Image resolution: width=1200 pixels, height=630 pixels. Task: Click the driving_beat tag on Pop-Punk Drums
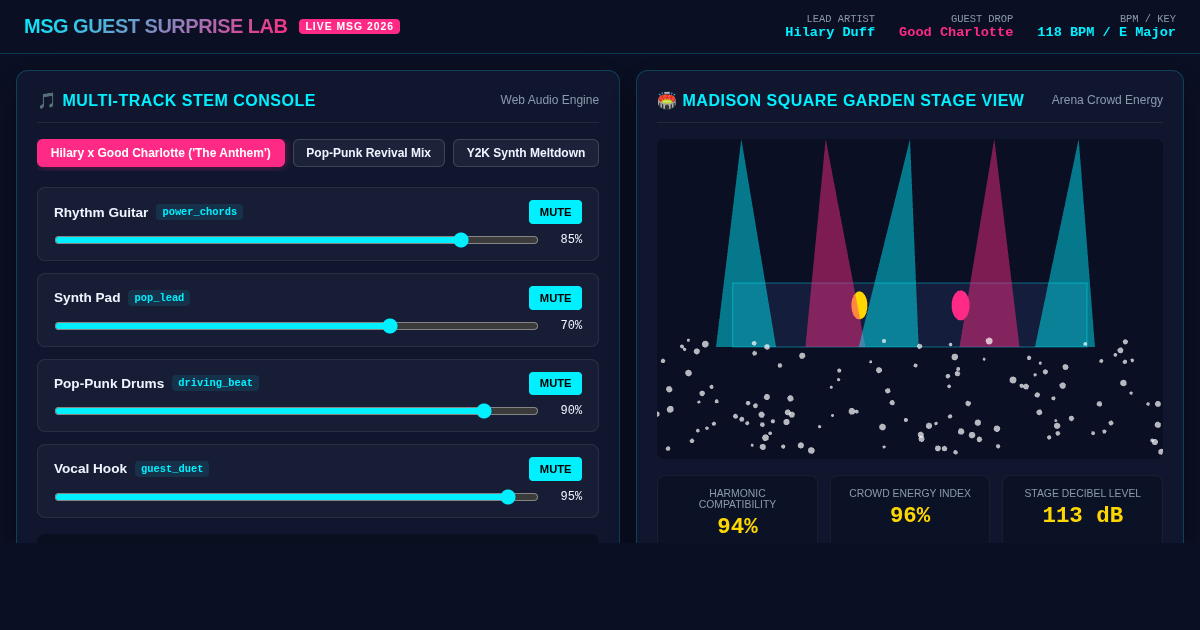coord(215,383)
